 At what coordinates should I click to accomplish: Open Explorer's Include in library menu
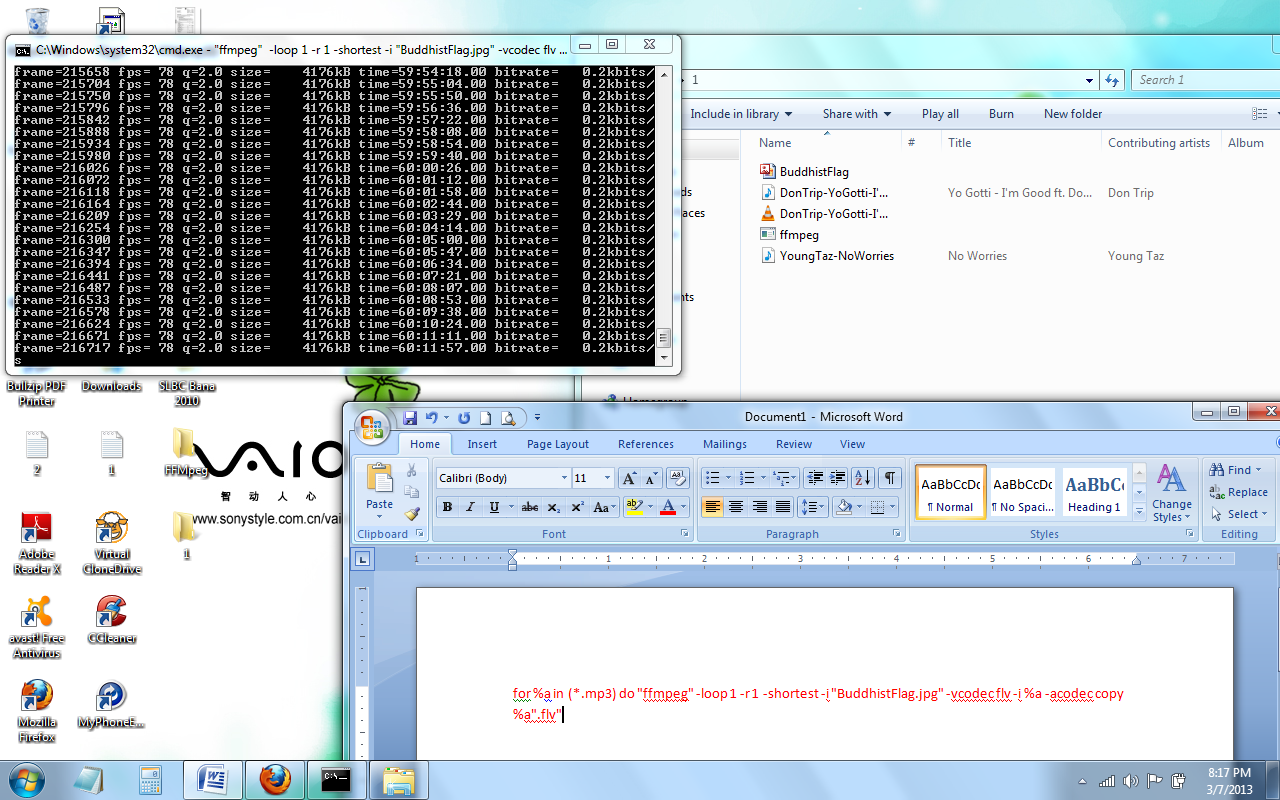click(741, 114)
